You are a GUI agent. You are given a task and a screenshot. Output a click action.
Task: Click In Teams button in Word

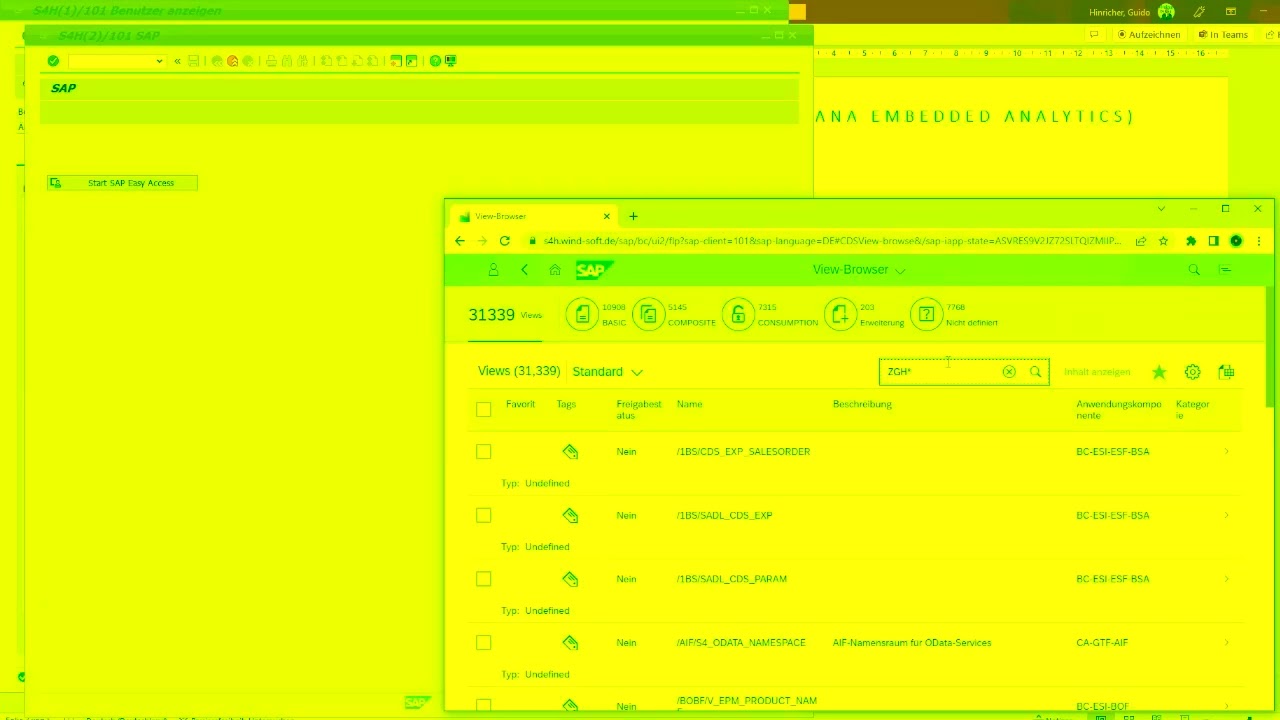point(1223,34)
